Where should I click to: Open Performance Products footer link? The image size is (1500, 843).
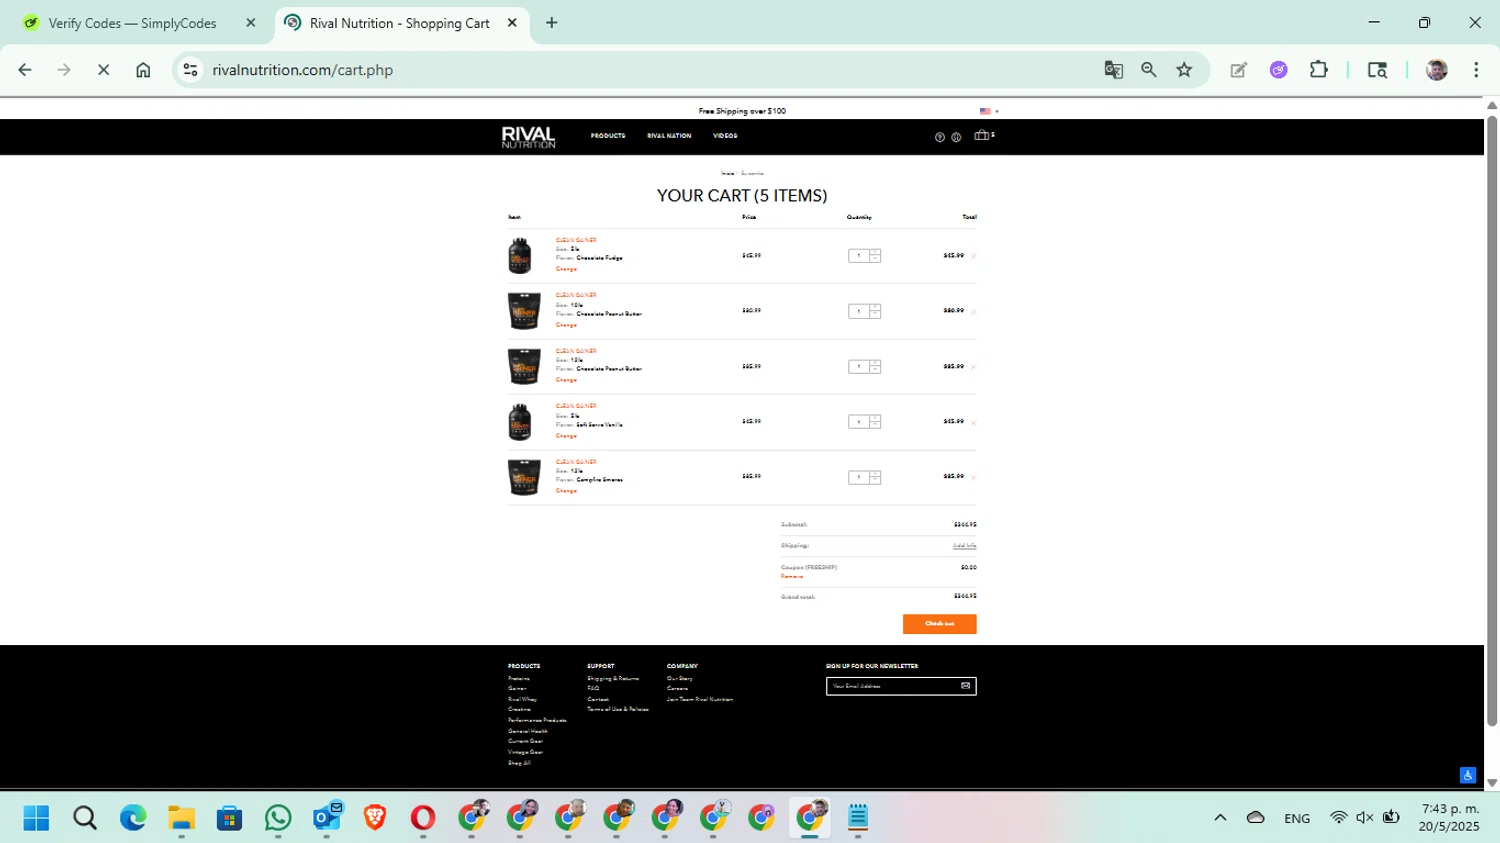537,720
